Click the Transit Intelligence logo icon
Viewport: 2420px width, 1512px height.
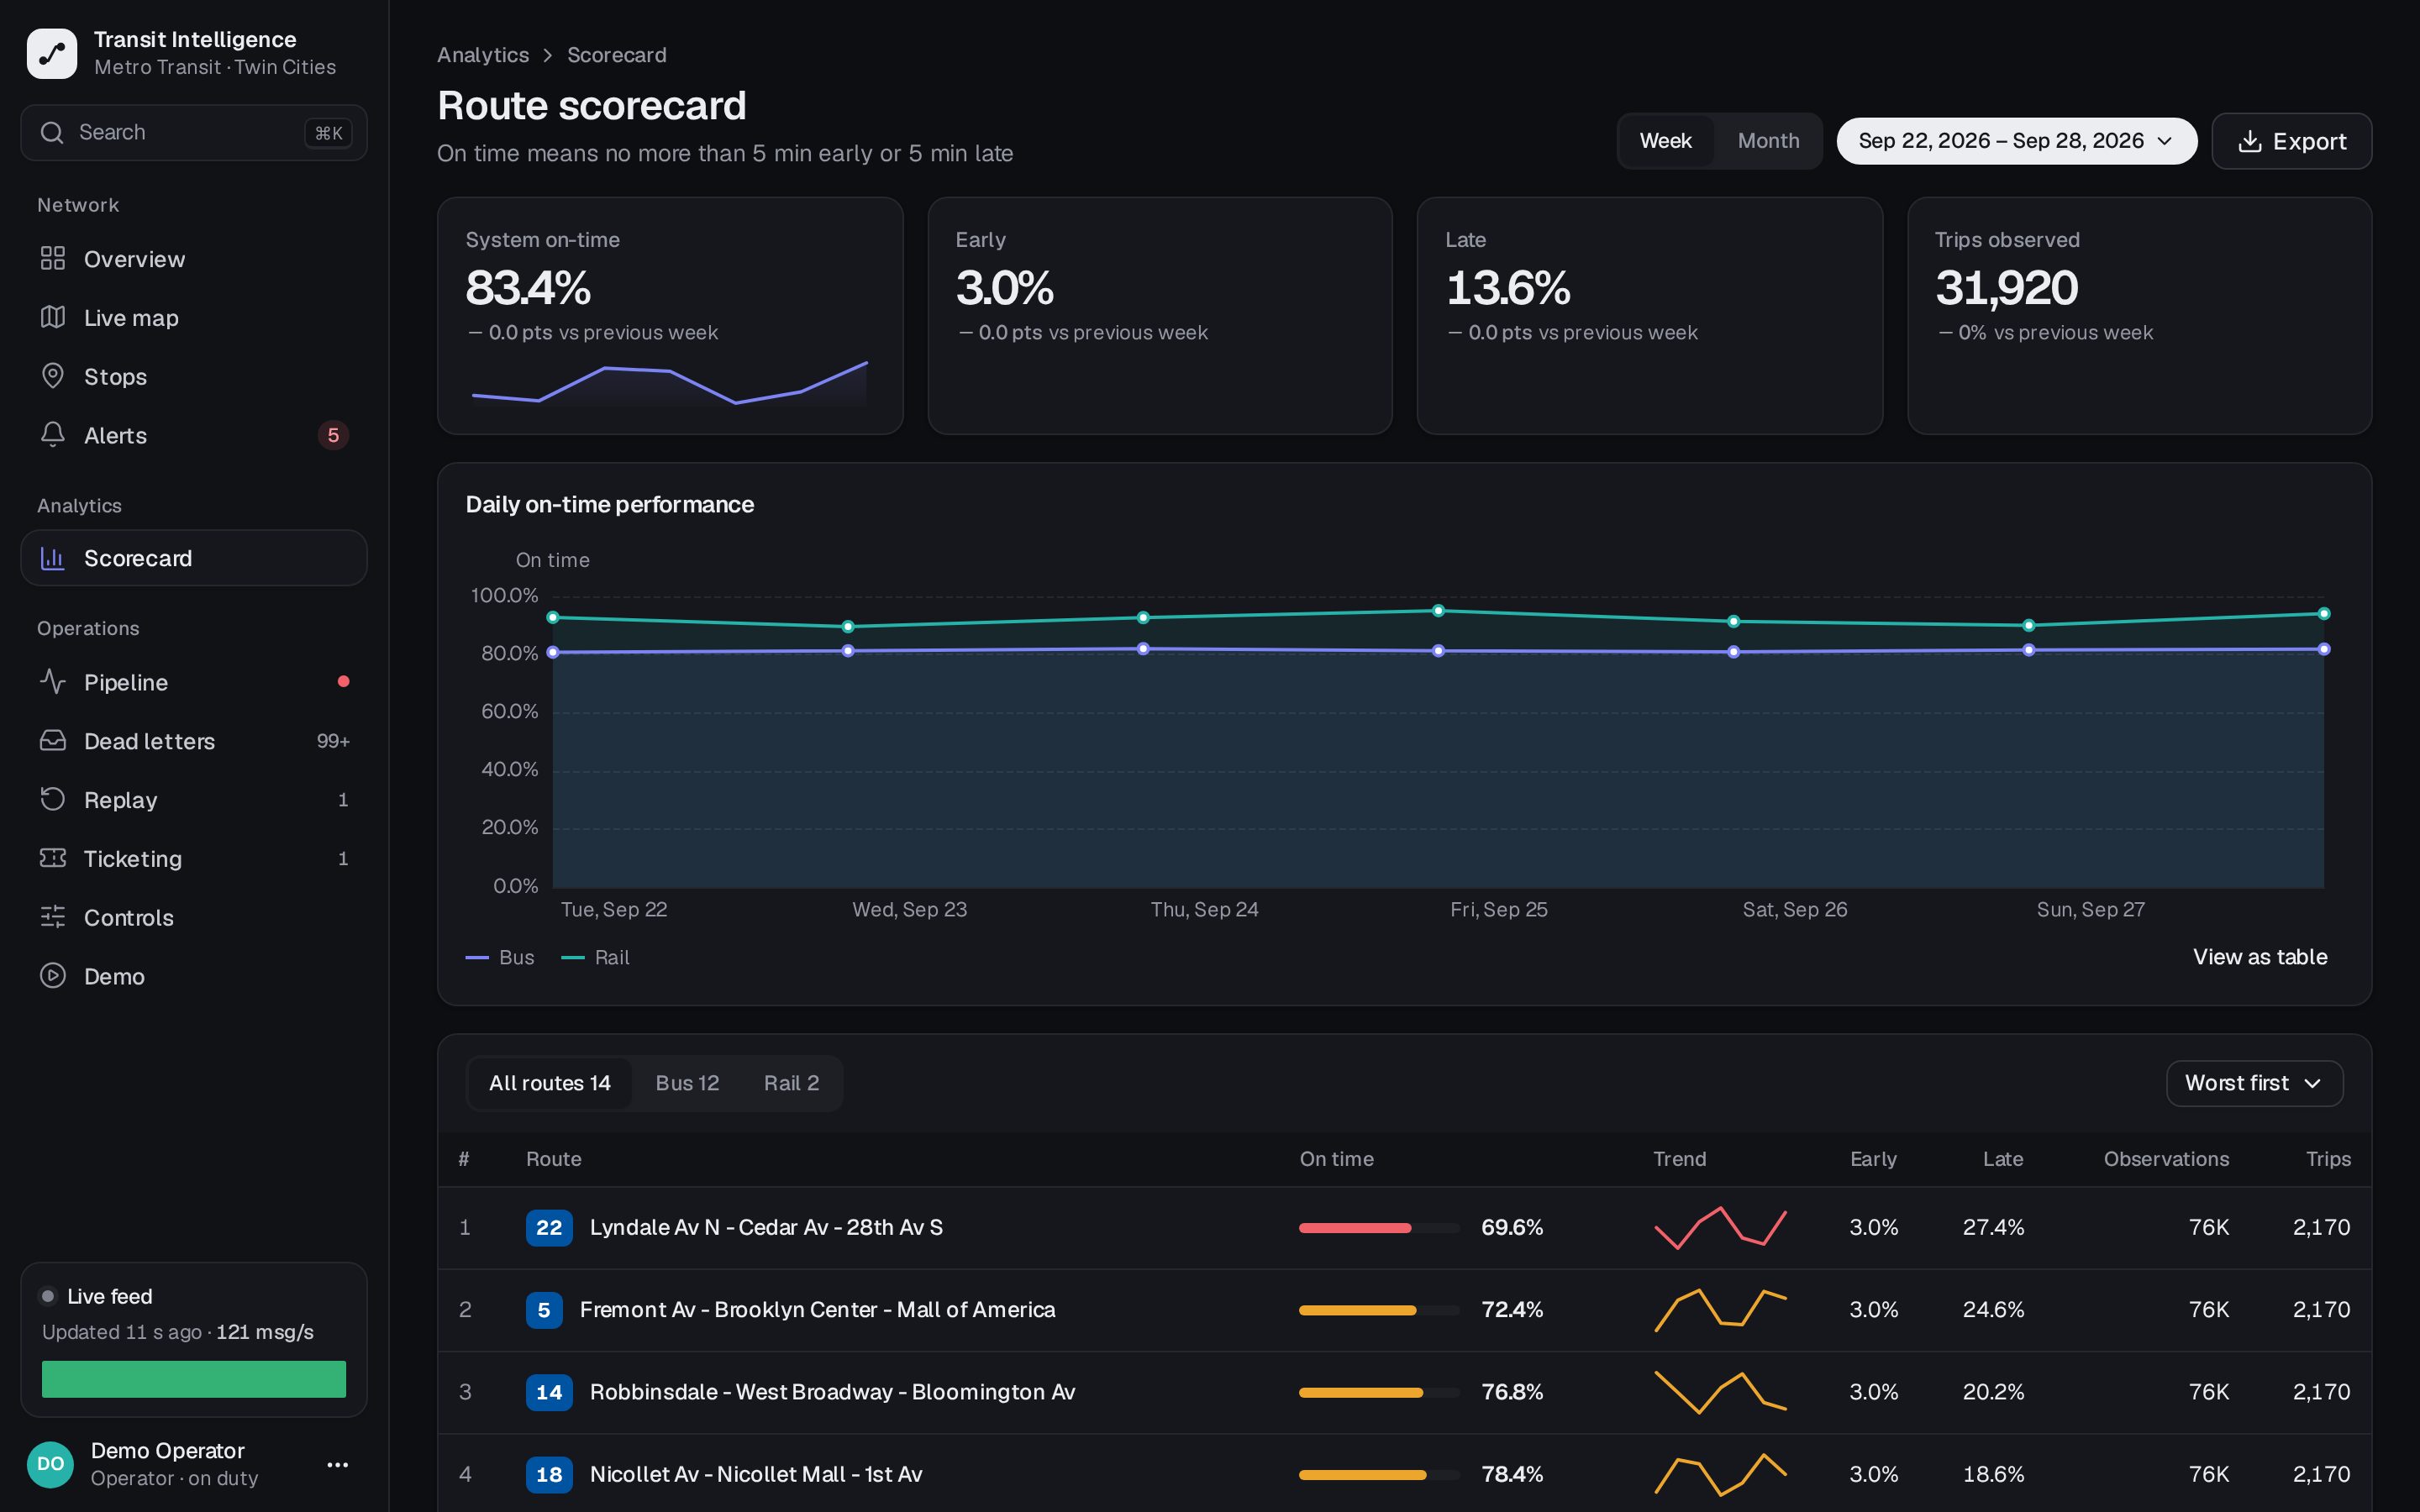[x=52, y=53]
